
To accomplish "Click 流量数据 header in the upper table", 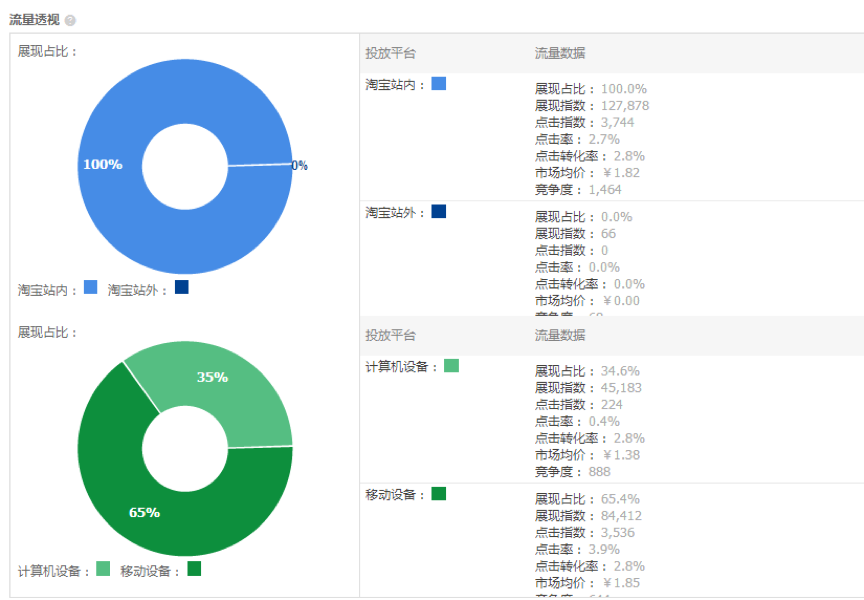I will (560, 54).
